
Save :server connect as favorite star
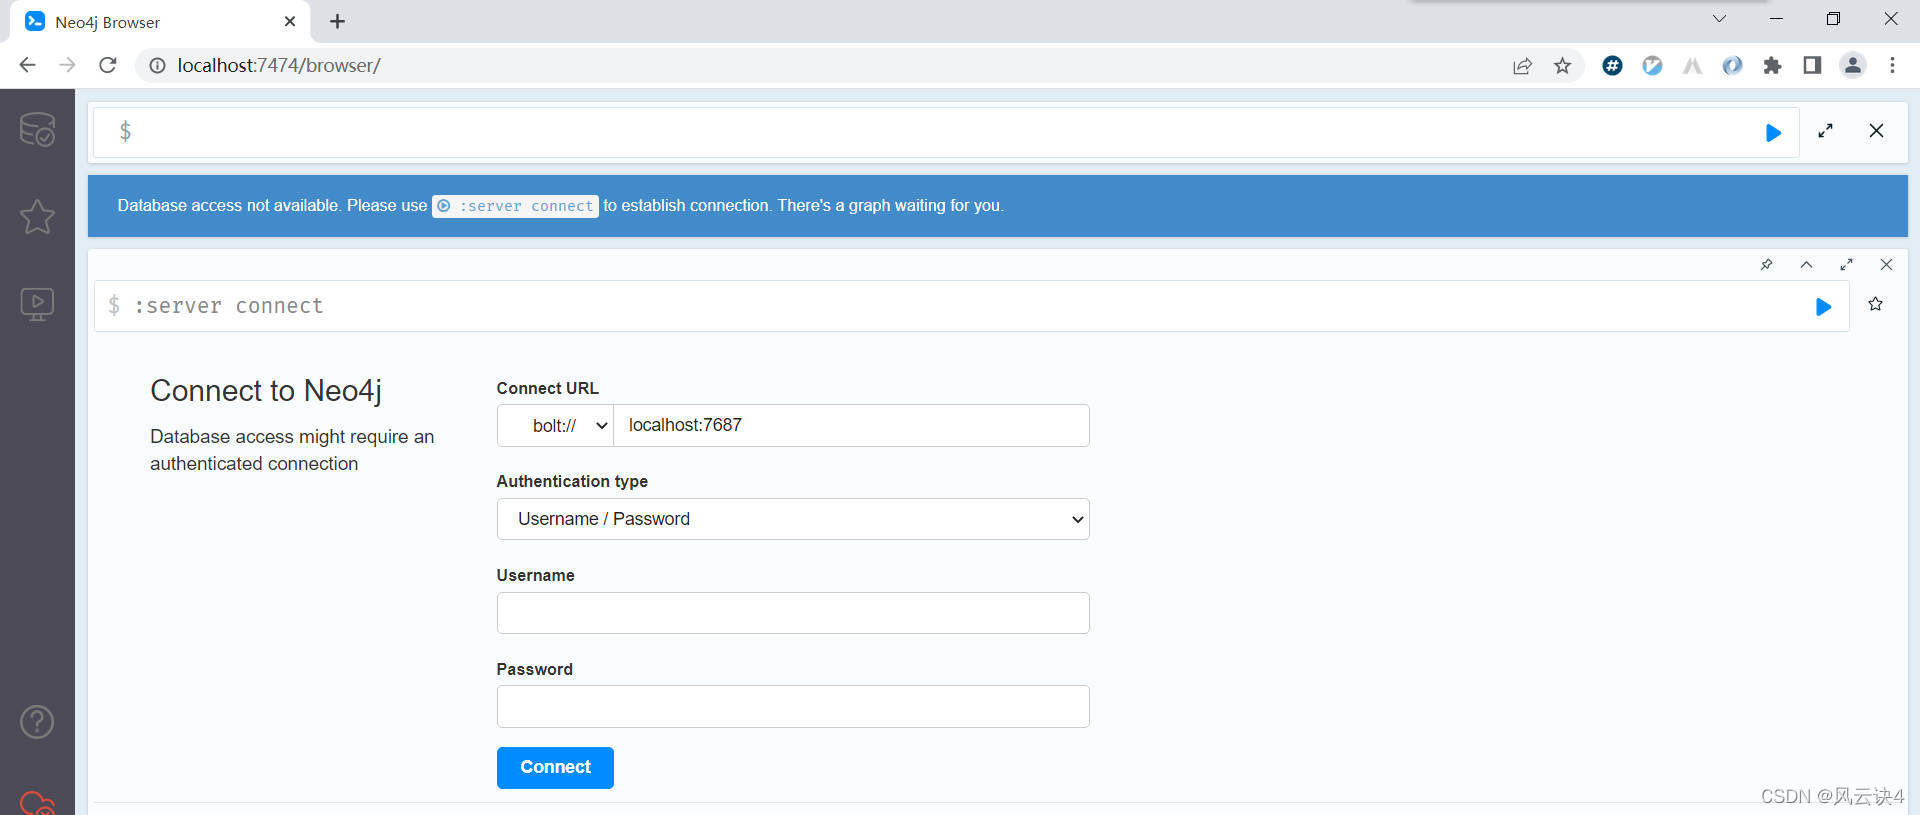(x=1875, y=304)
